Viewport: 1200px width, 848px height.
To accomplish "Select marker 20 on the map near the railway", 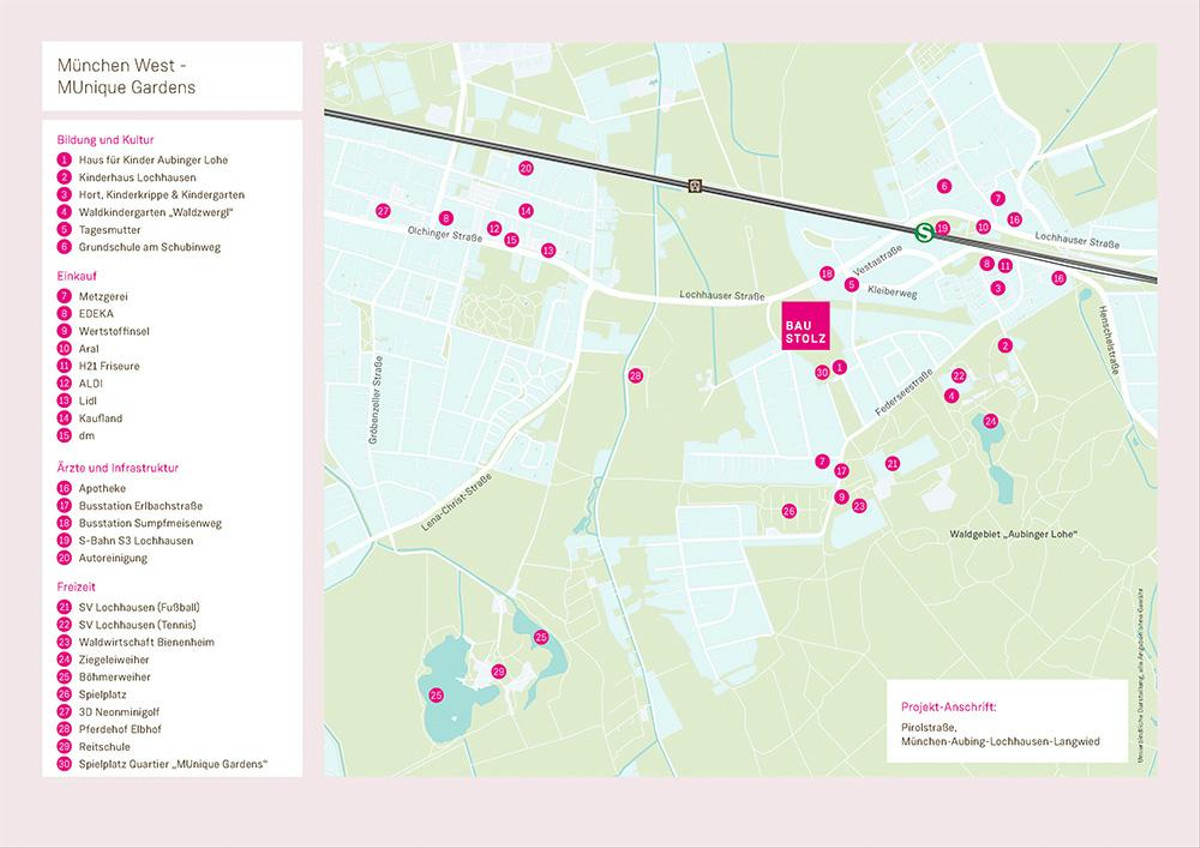I will (x=526, y=168).
